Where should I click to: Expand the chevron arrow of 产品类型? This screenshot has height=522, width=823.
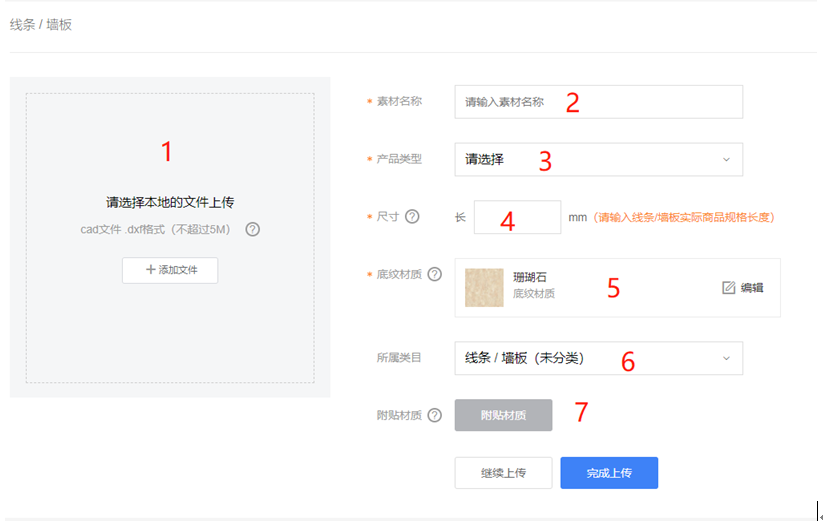[726, 159]
